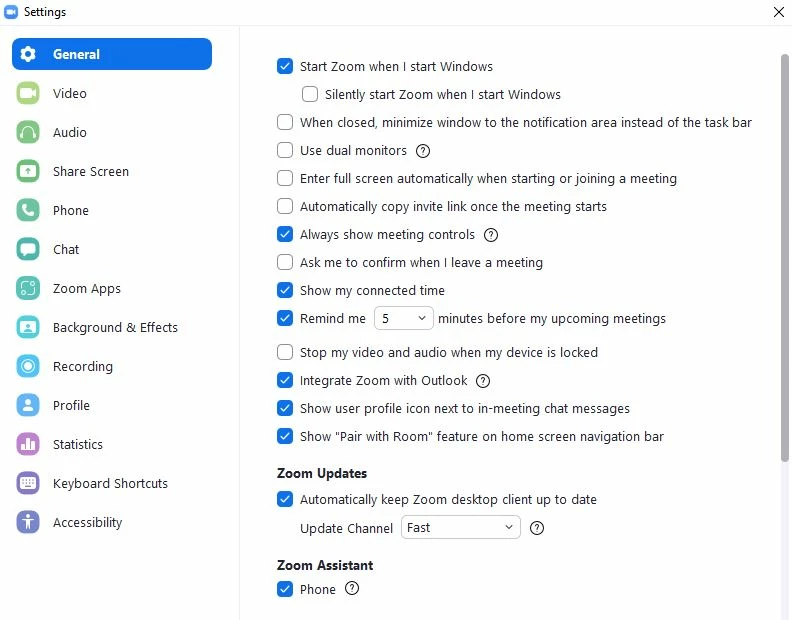Toggle the Remind me checkbox
This screenshot has height=620, width=792.
click(285, 318)
